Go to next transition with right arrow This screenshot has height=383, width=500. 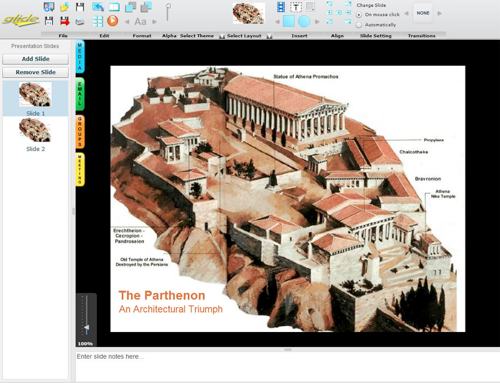coord(440,13)
